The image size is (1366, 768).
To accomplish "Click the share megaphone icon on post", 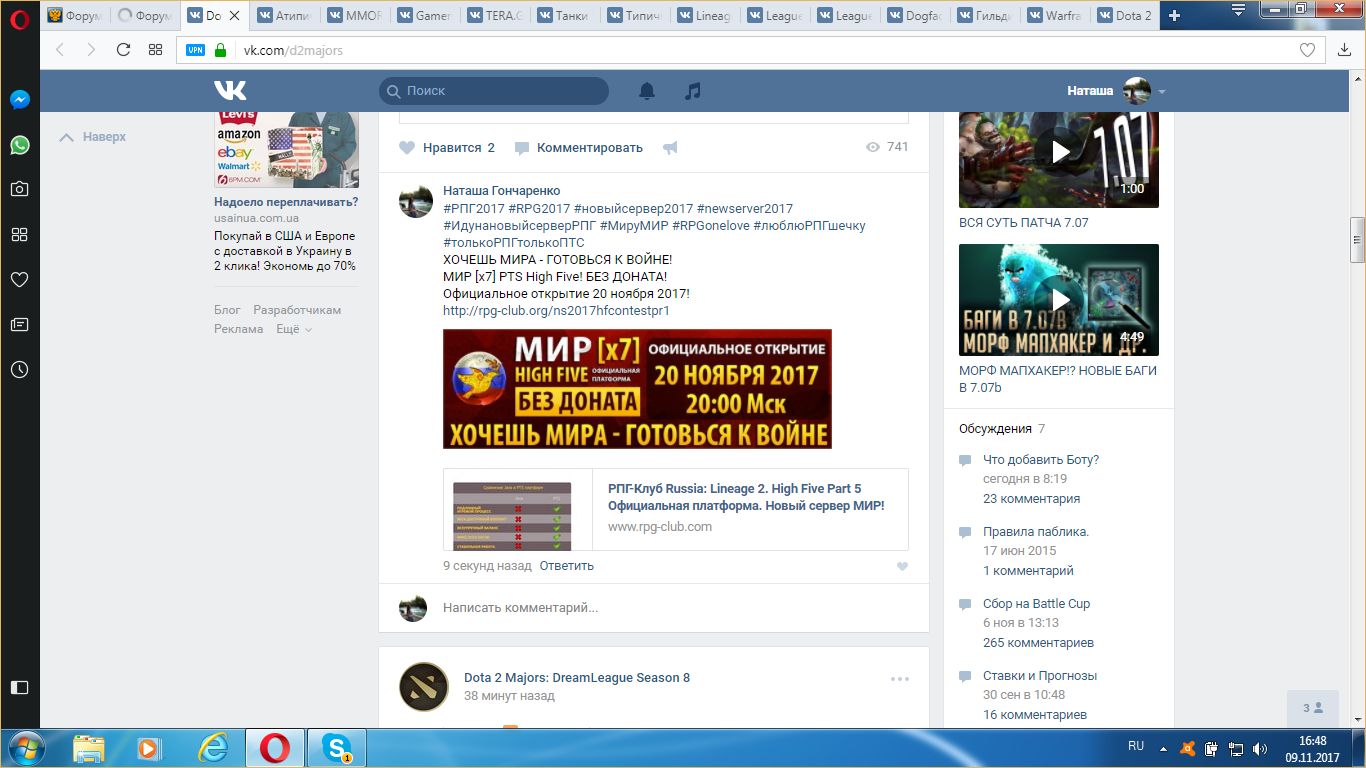I will pos(670,148).
